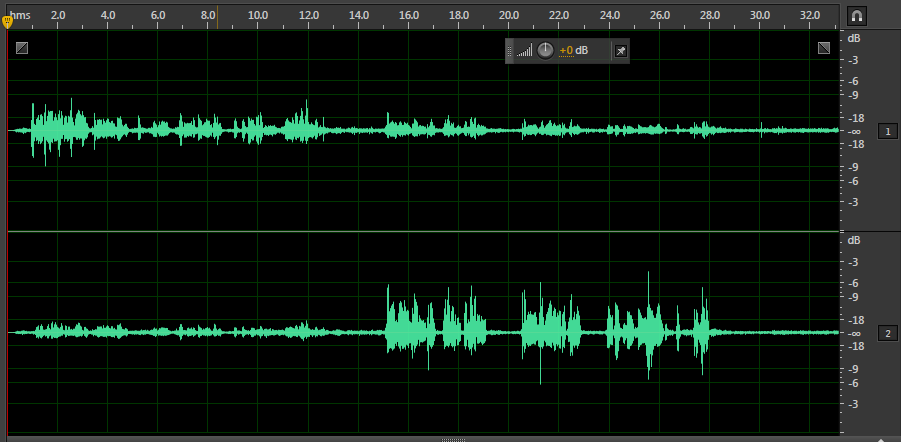Screen dimensions: 901x442
Task: Toggle channel 1 enable button
Action: click(x=888, y=132)
